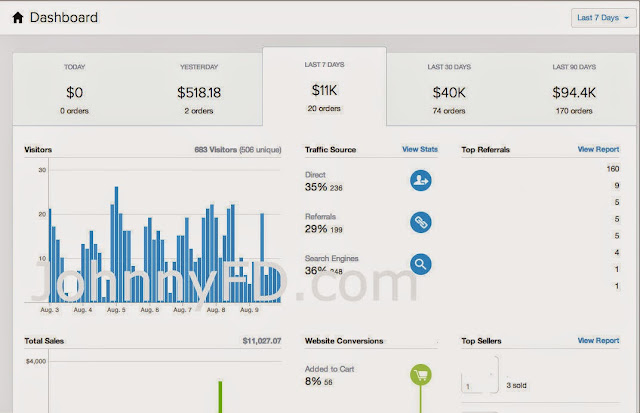Click the referral count 9
Viewport: 640px width, 413px height.
617,186
